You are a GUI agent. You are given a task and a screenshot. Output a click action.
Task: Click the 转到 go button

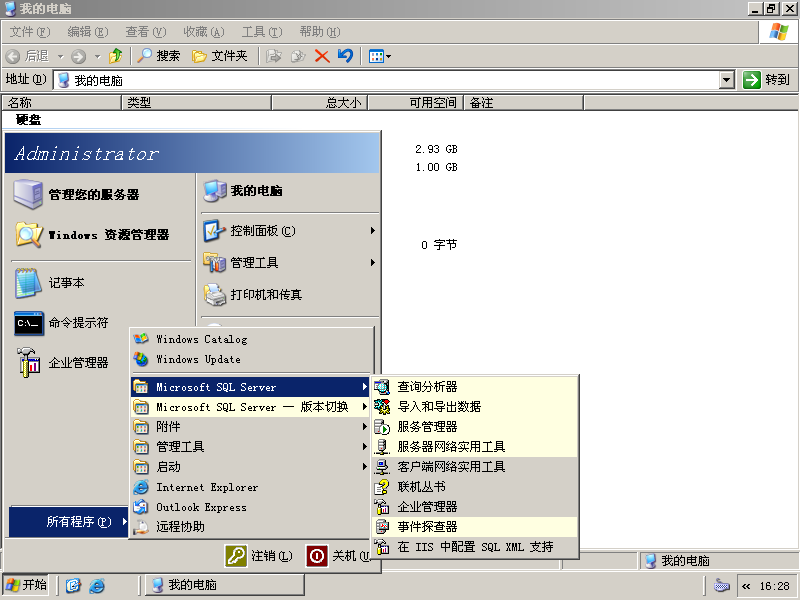(x=767, y=80)
